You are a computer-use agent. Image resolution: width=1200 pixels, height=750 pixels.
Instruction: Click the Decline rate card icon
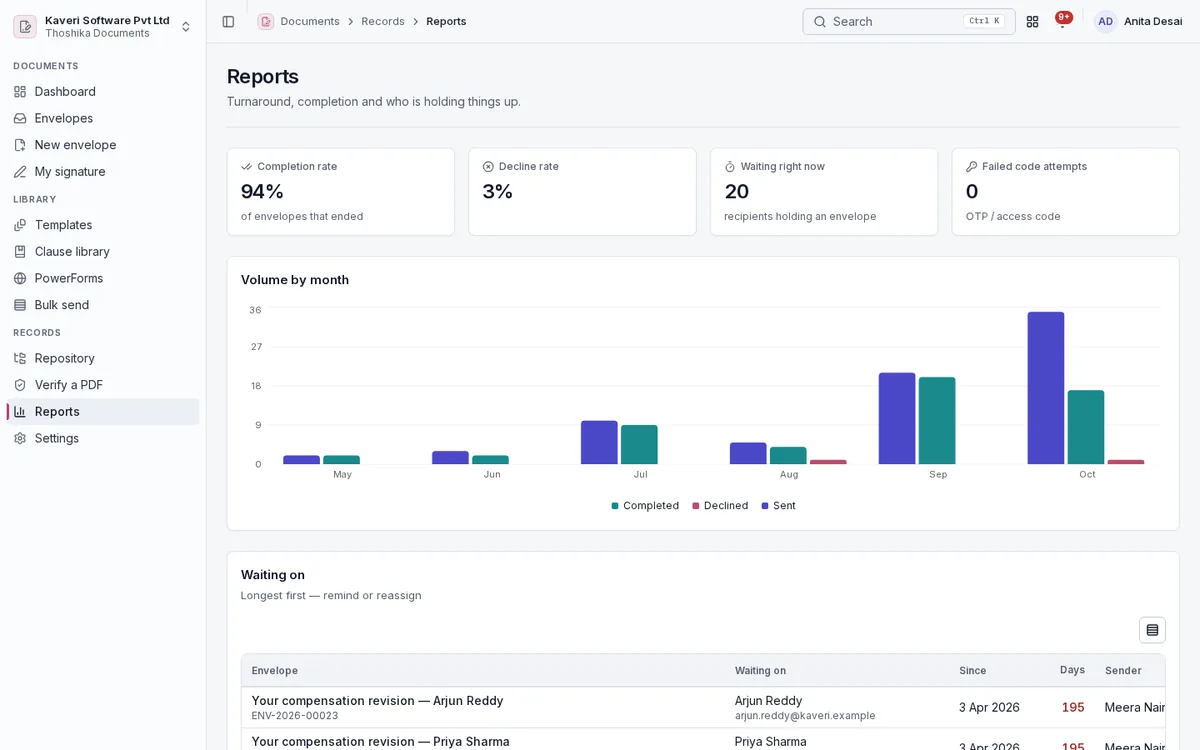pyautogui.click(x=488, y=167)
